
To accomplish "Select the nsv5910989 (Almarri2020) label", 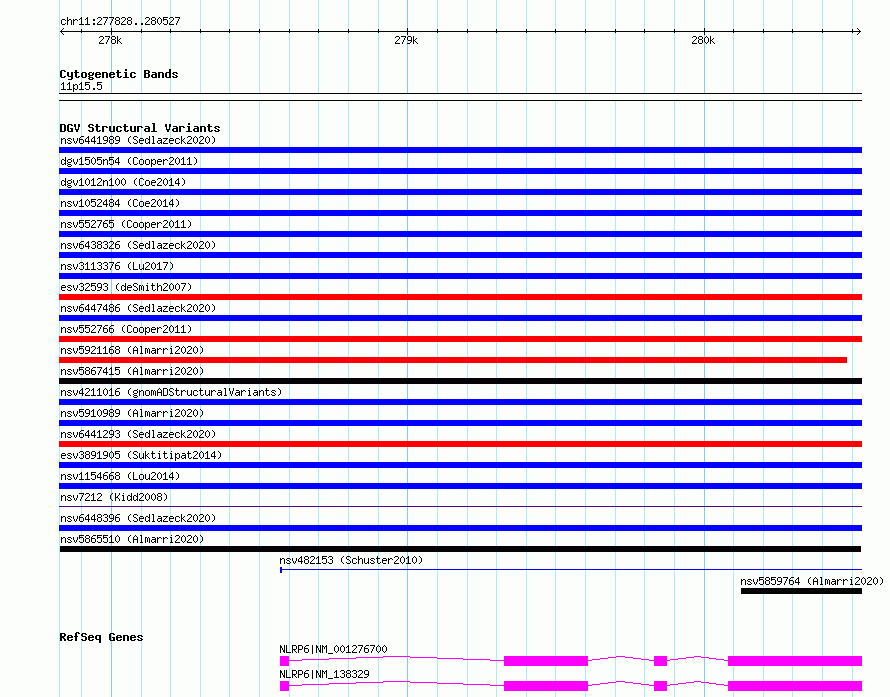I will tap(132, 413).
